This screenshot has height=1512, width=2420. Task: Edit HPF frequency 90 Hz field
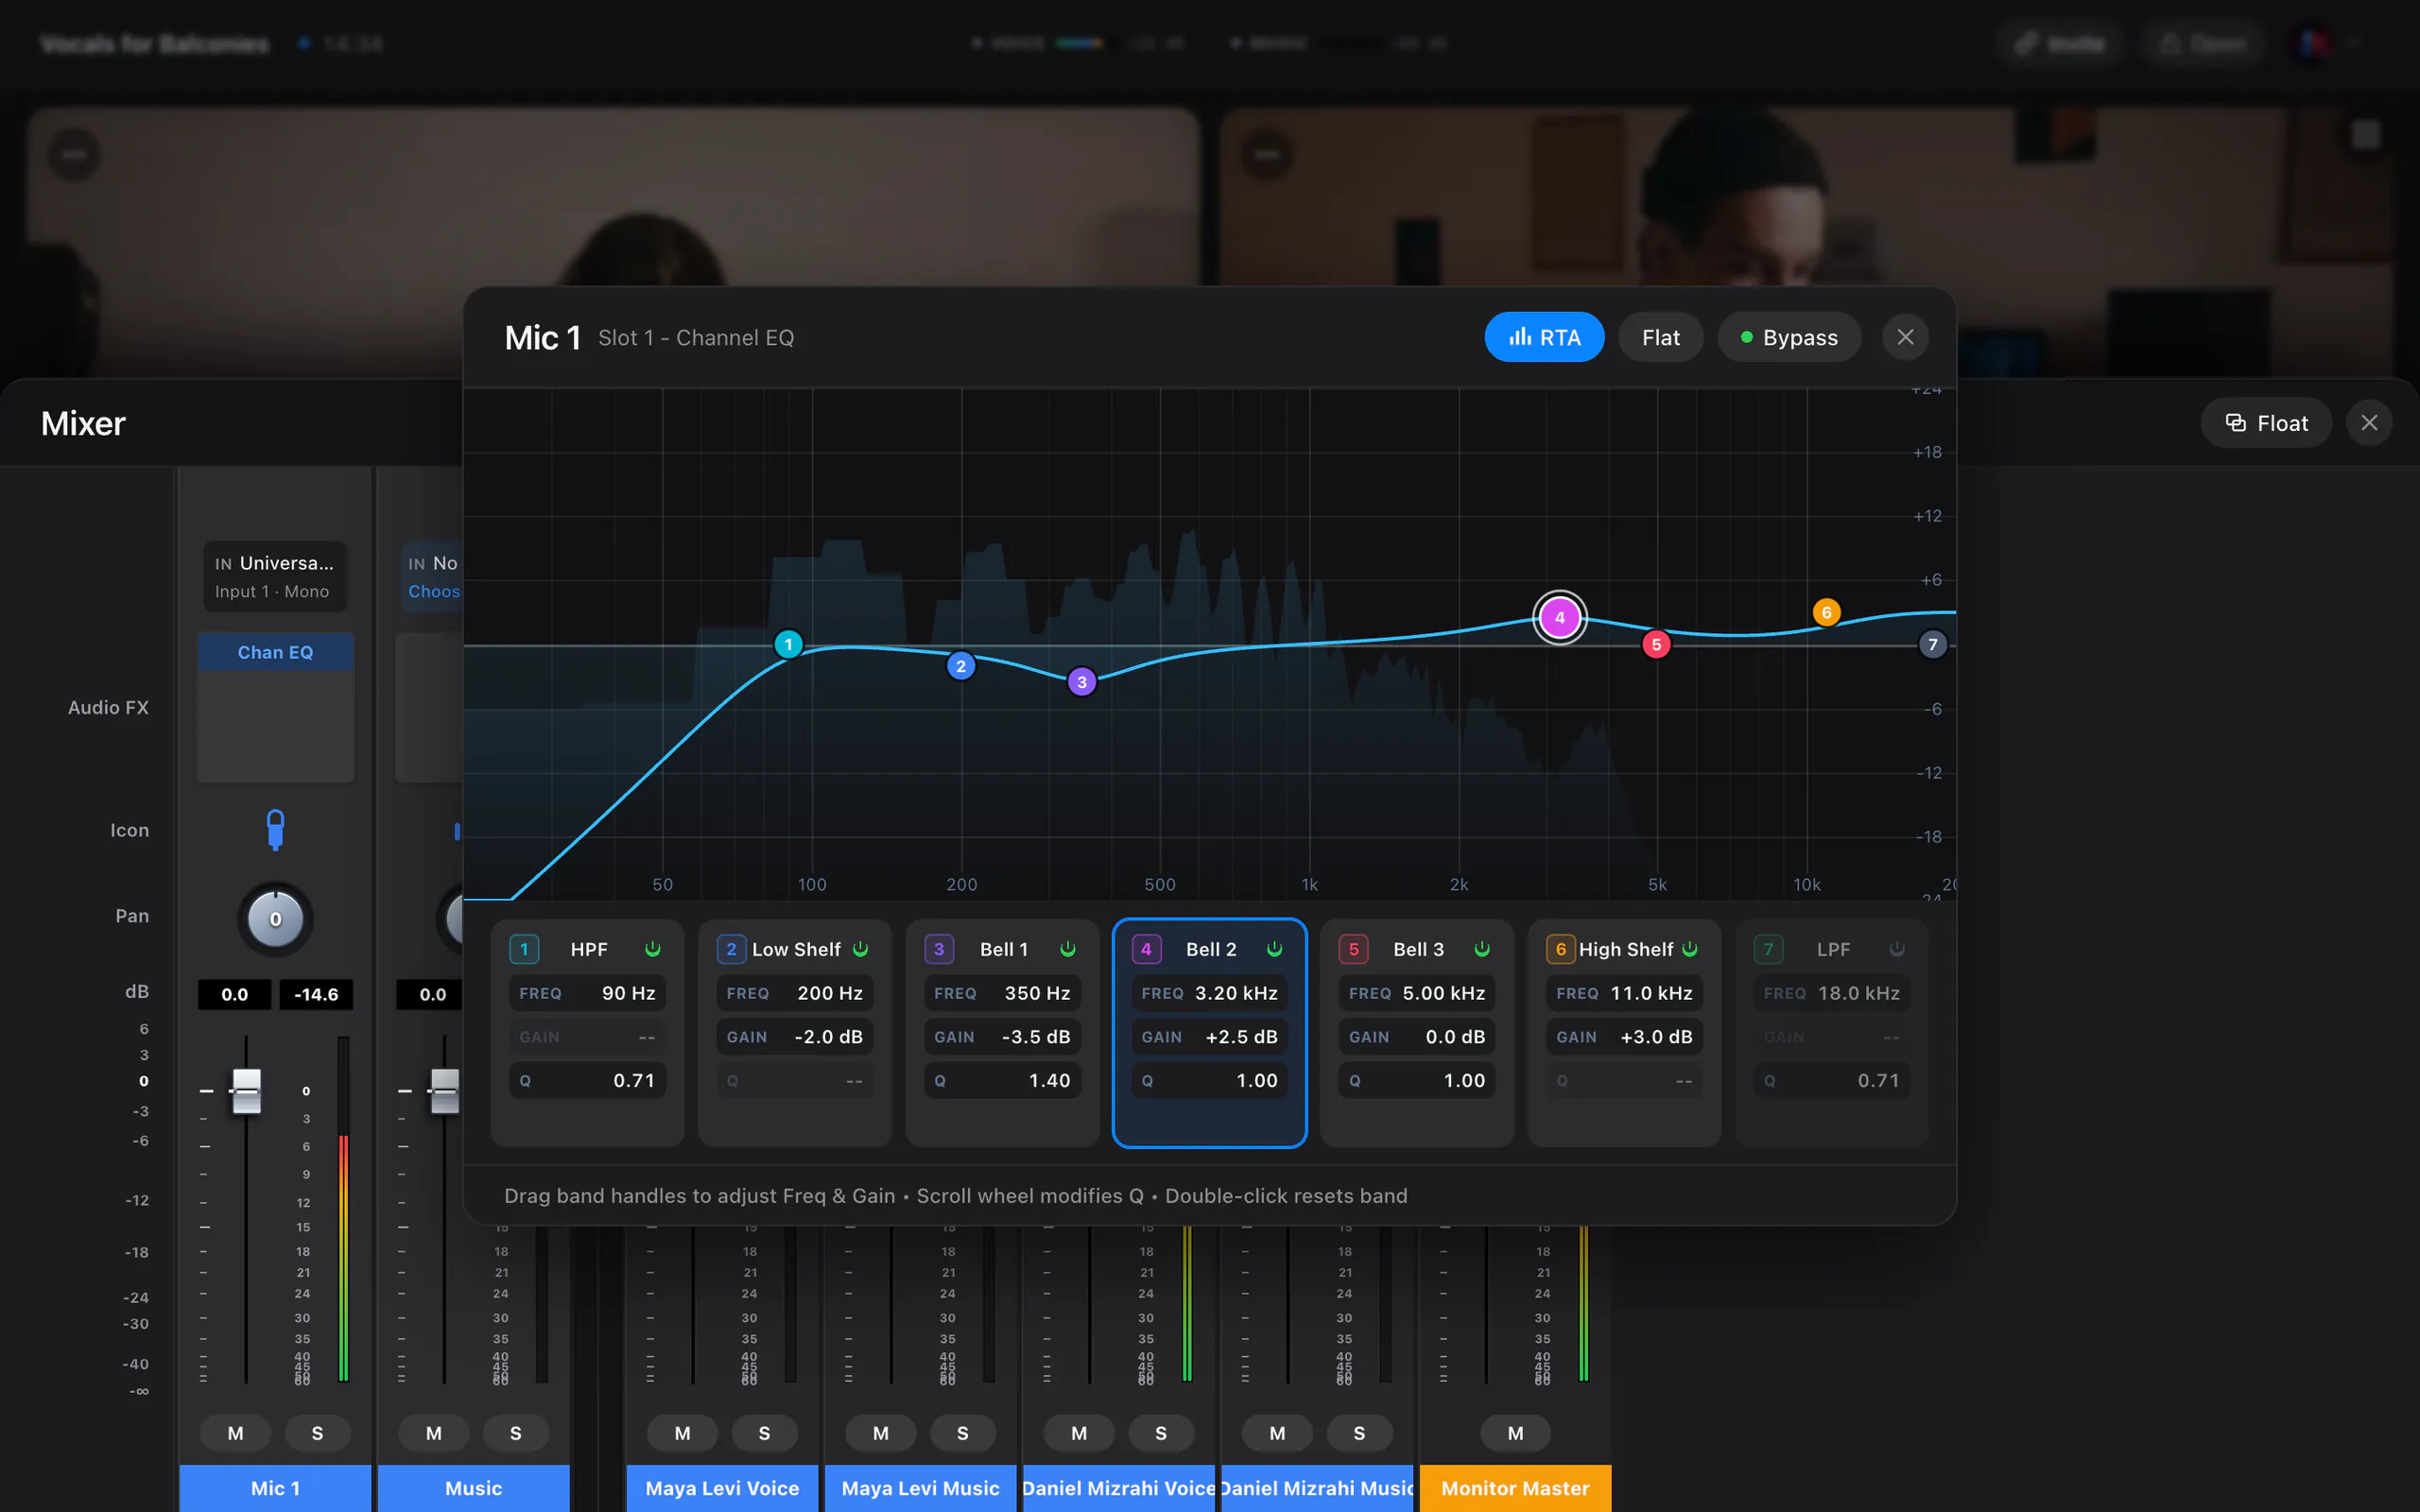pos(587,993)
